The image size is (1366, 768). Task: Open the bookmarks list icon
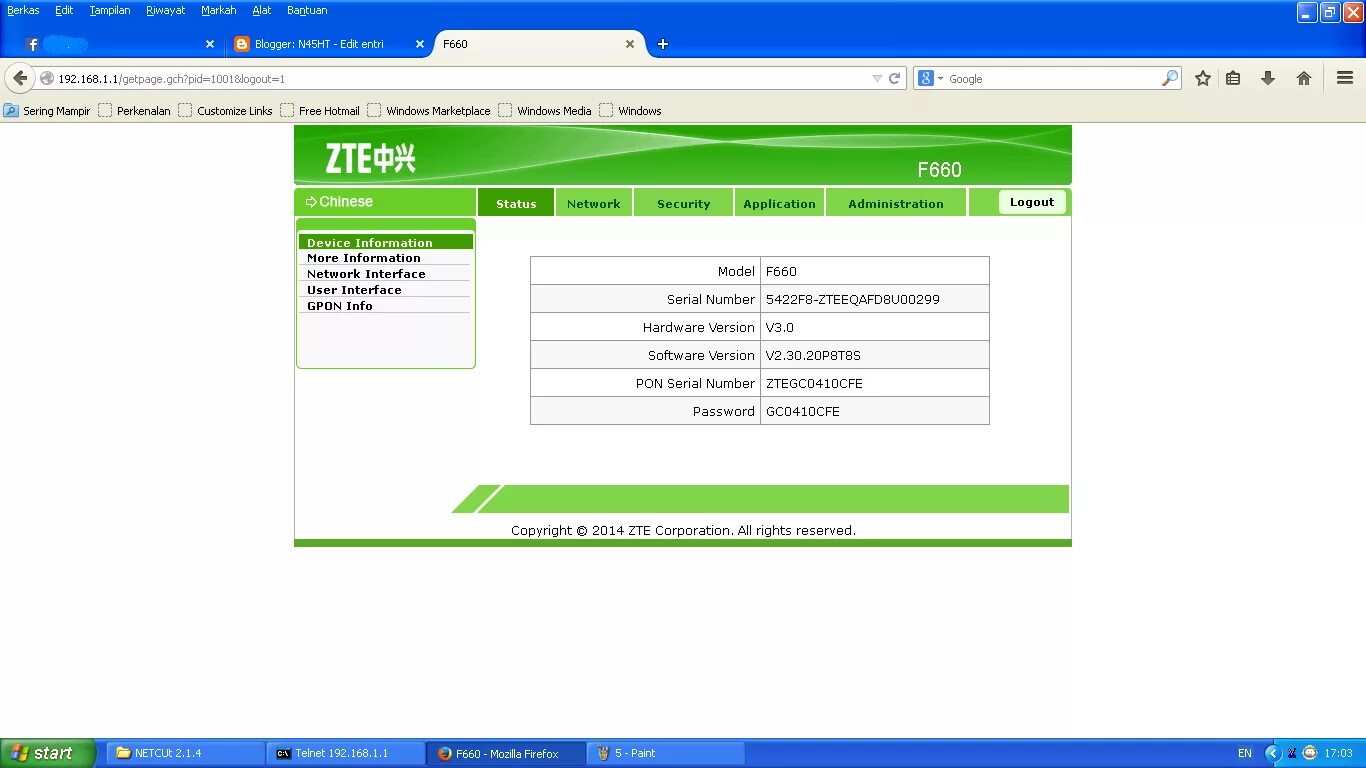[1233, 78]
